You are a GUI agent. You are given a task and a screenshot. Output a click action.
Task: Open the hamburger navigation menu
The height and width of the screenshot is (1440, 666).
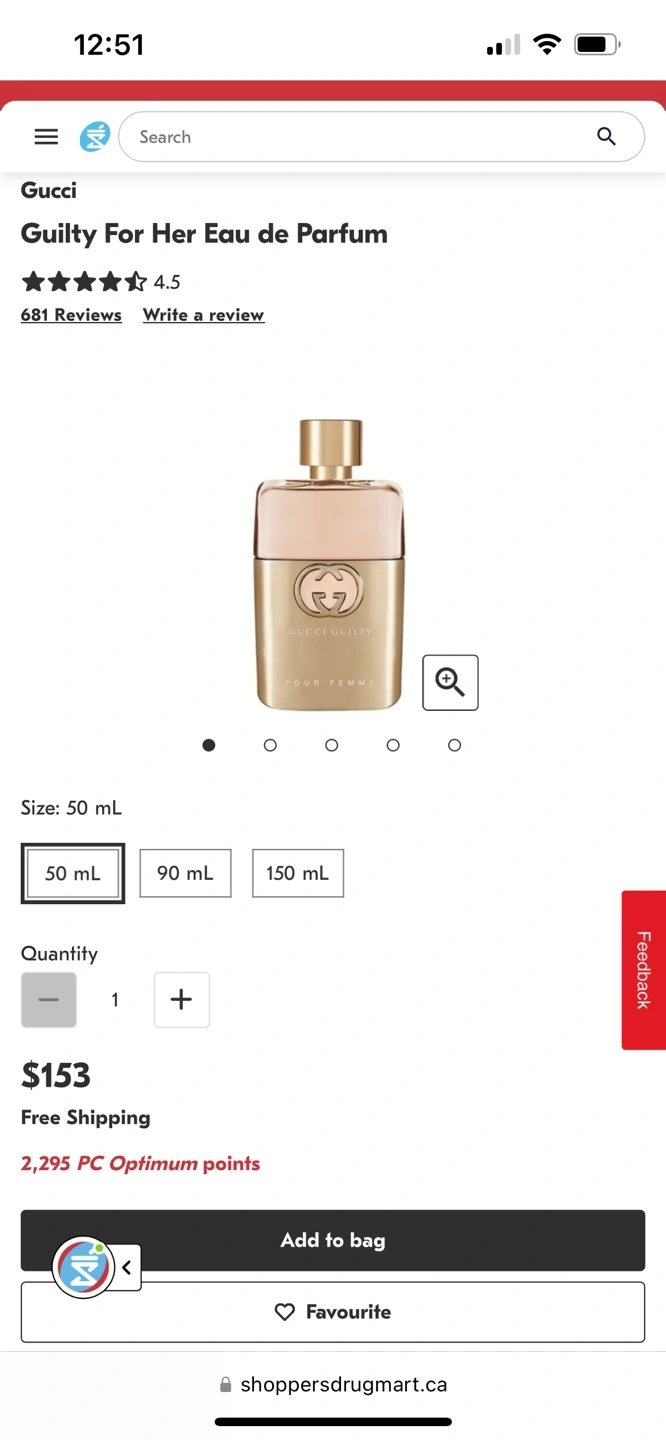coord(46,137)
